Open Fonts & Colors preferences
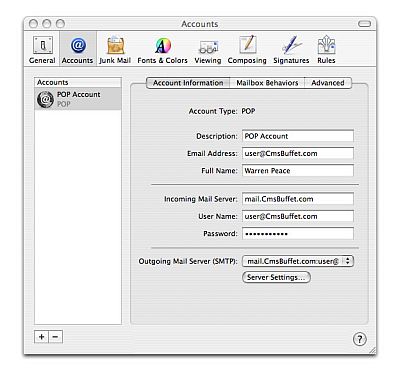 (162, 50)
